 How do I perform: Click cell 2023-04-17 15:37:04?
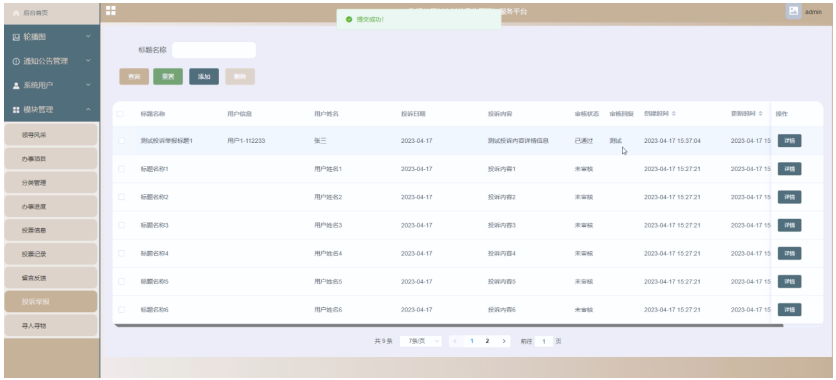(x=672, y=141)
